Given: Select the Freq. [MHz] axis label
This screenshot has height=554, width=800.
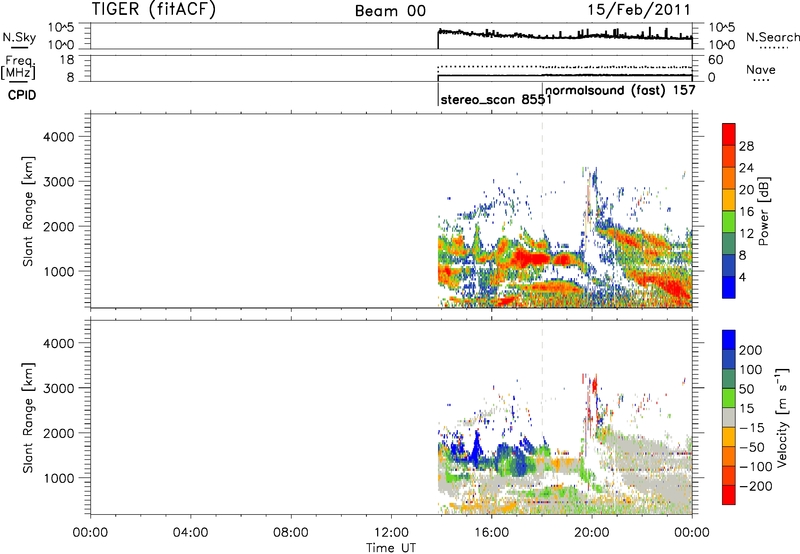Looking at the screenshot, I should click(19, 67).
